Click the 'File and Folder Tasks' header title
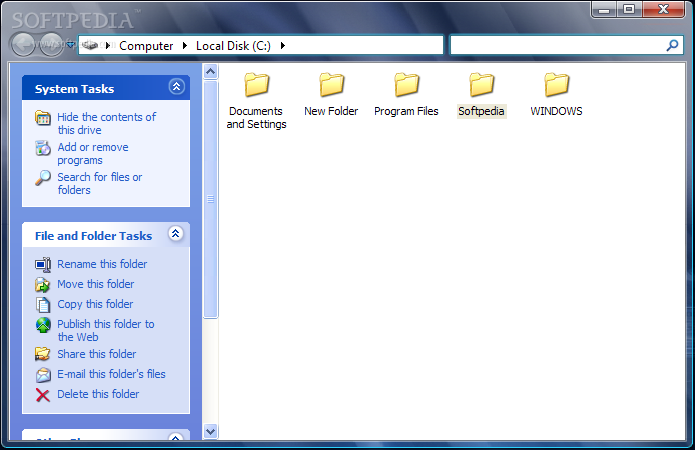This screenshot has width=695, height=450. (x=94, y=236)
